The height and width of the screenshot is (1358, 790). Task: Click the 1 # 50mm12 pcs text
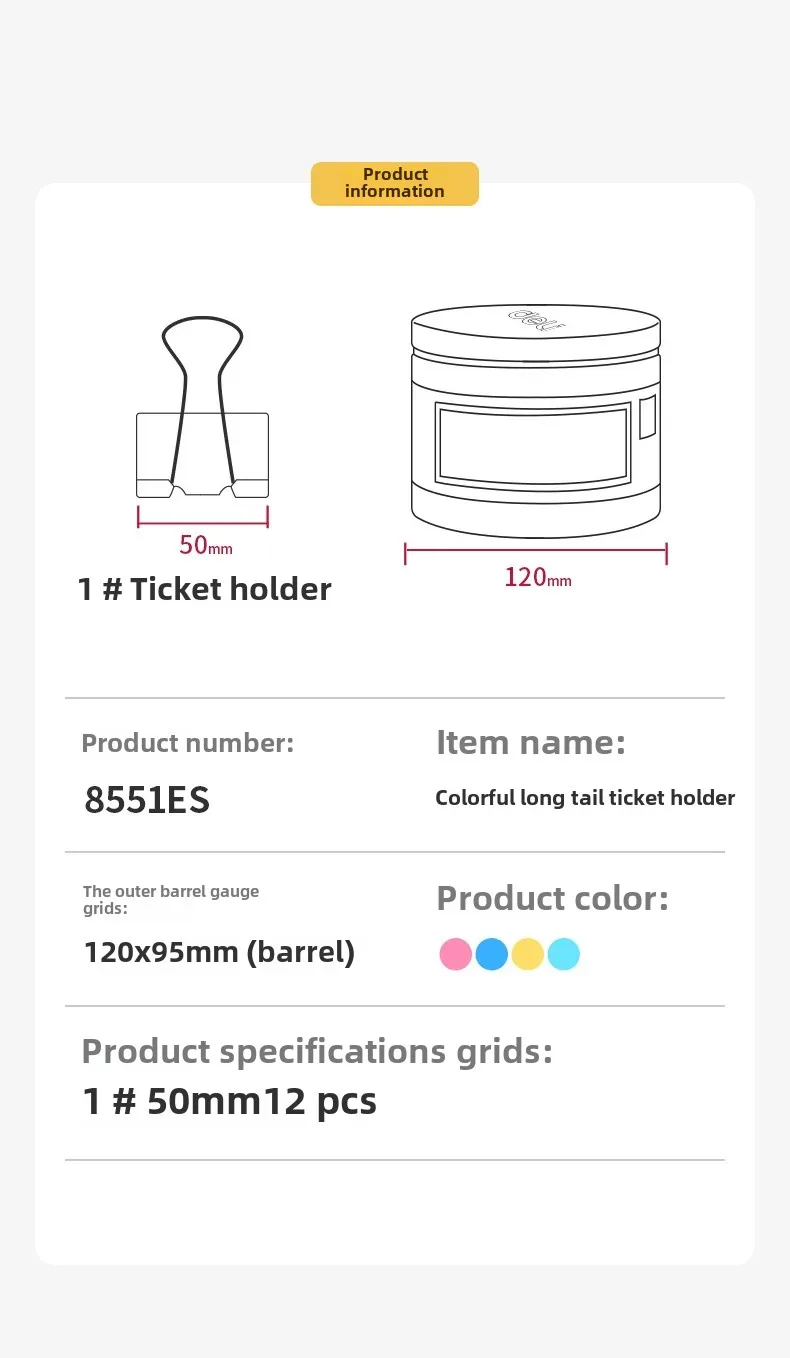(x=230, y=1101)
